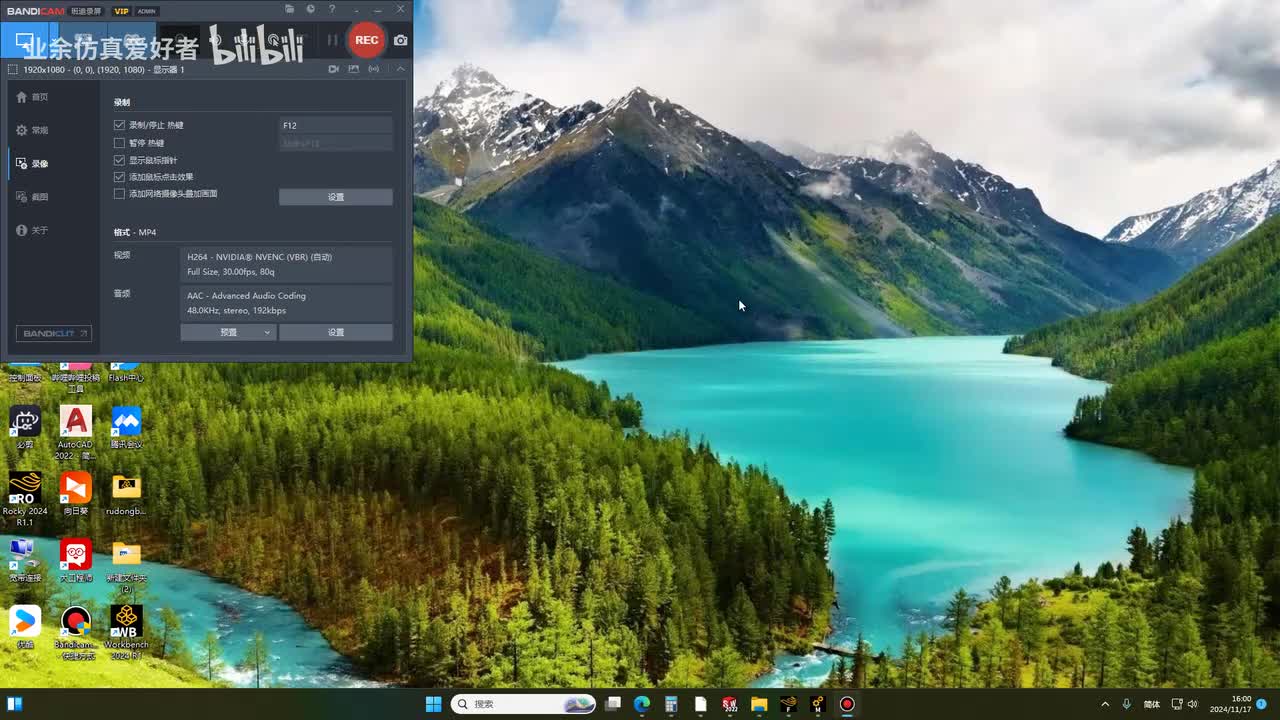
Task: Open the 首页 (Home) sidebar tab
Action: 32,97
